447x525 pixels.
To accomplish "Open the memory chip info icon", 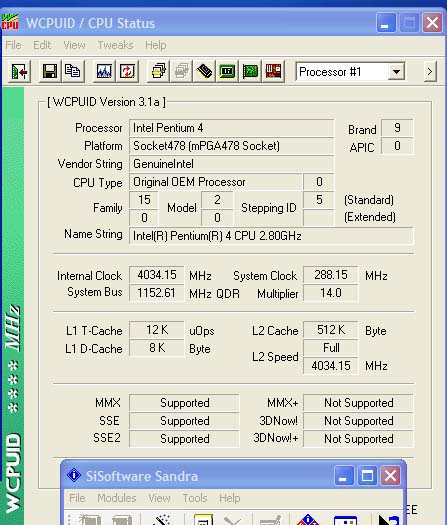I will [204, 71].
